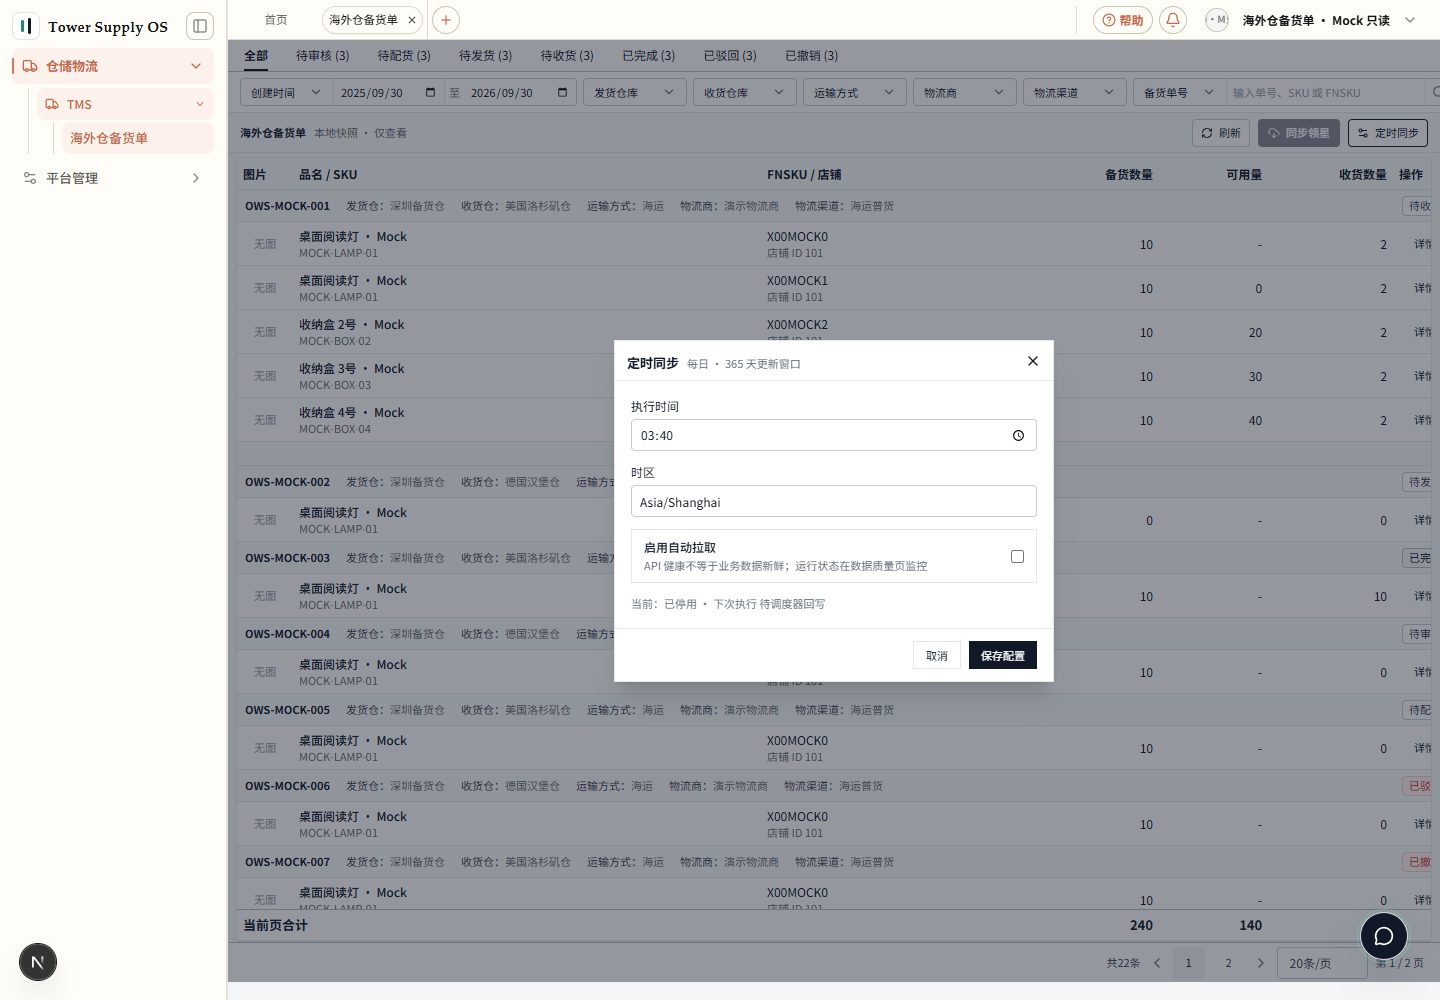Switch to the 待发货 (3) tab
Image resolution: width=1440 pixels, height=1000 pixels.
[485, 55]
